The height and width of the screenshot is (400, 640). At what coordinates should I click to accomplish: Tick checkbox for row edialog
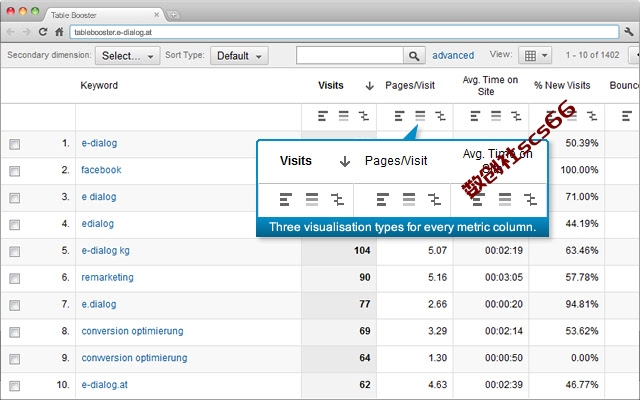pyautogui.click(x=15, y=225)
